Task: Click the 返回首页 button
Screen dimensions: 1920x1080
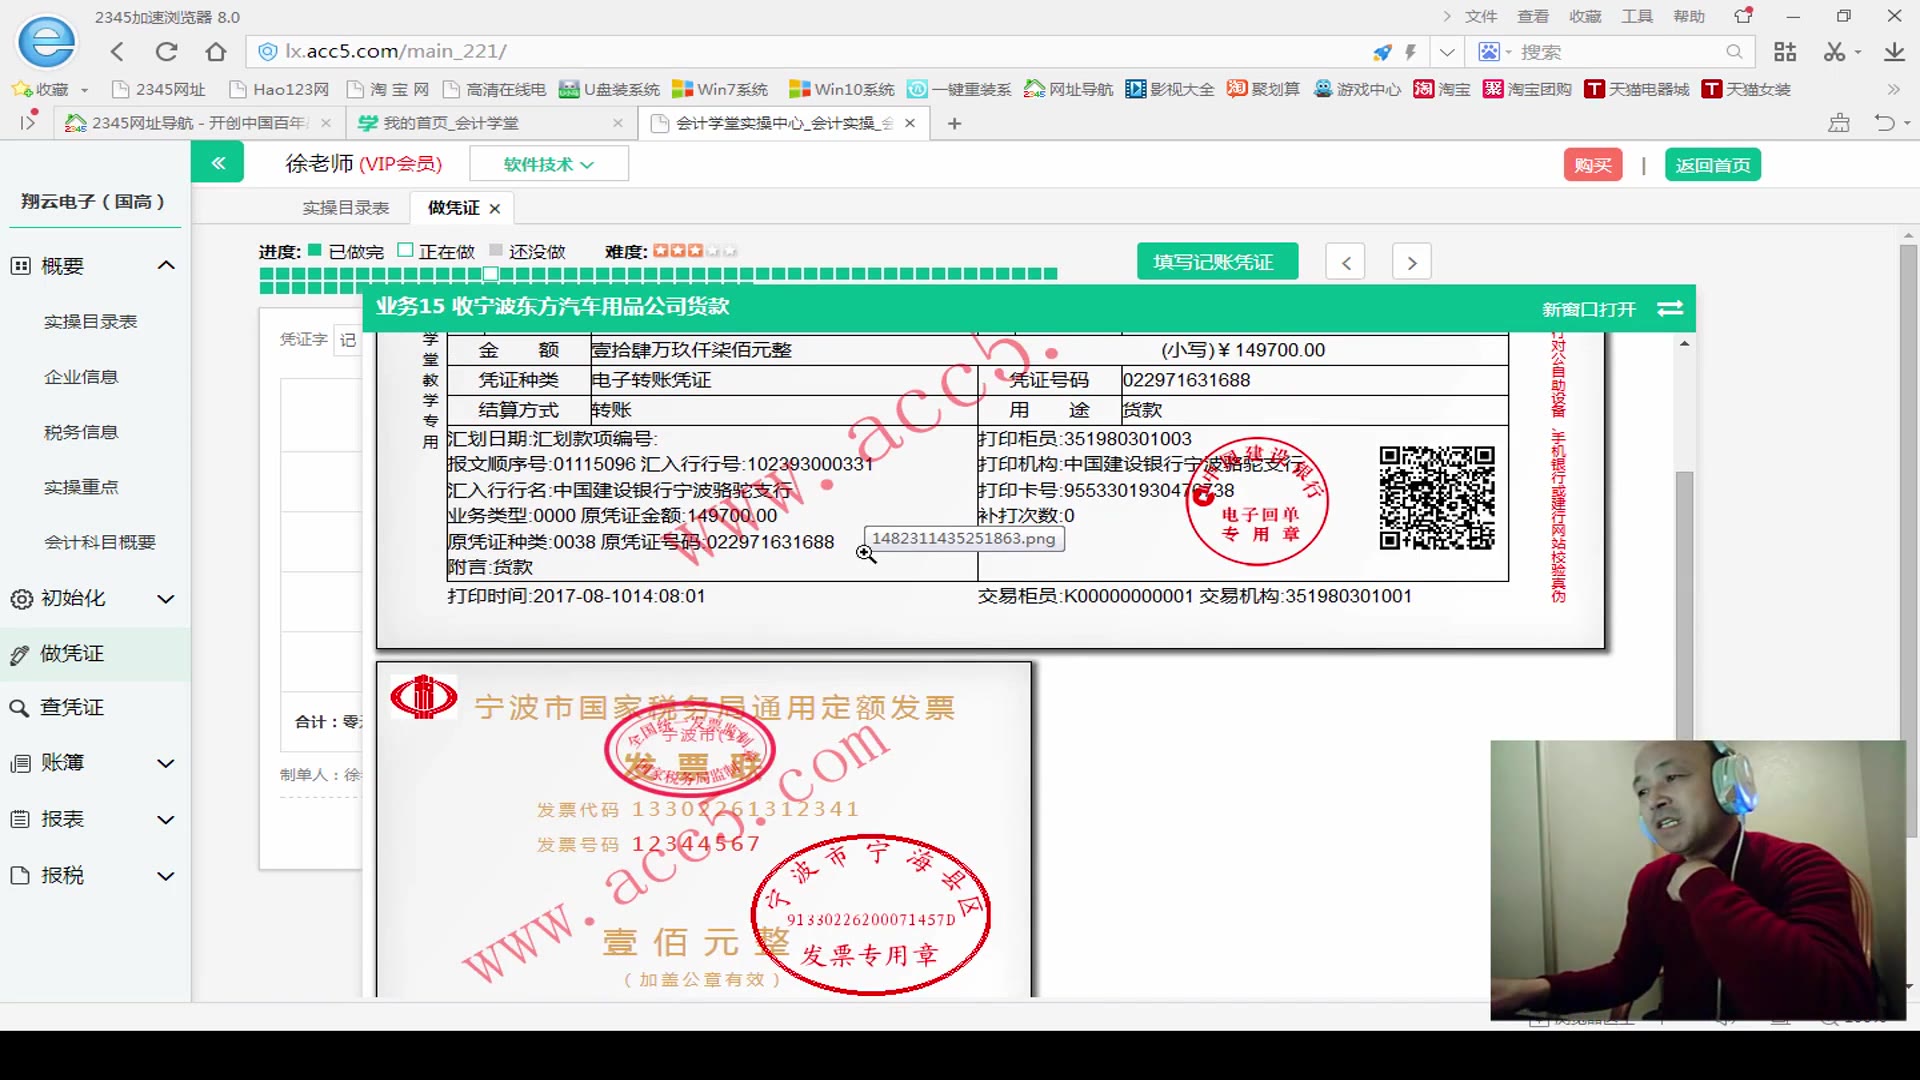Action: pos(1712,164)
